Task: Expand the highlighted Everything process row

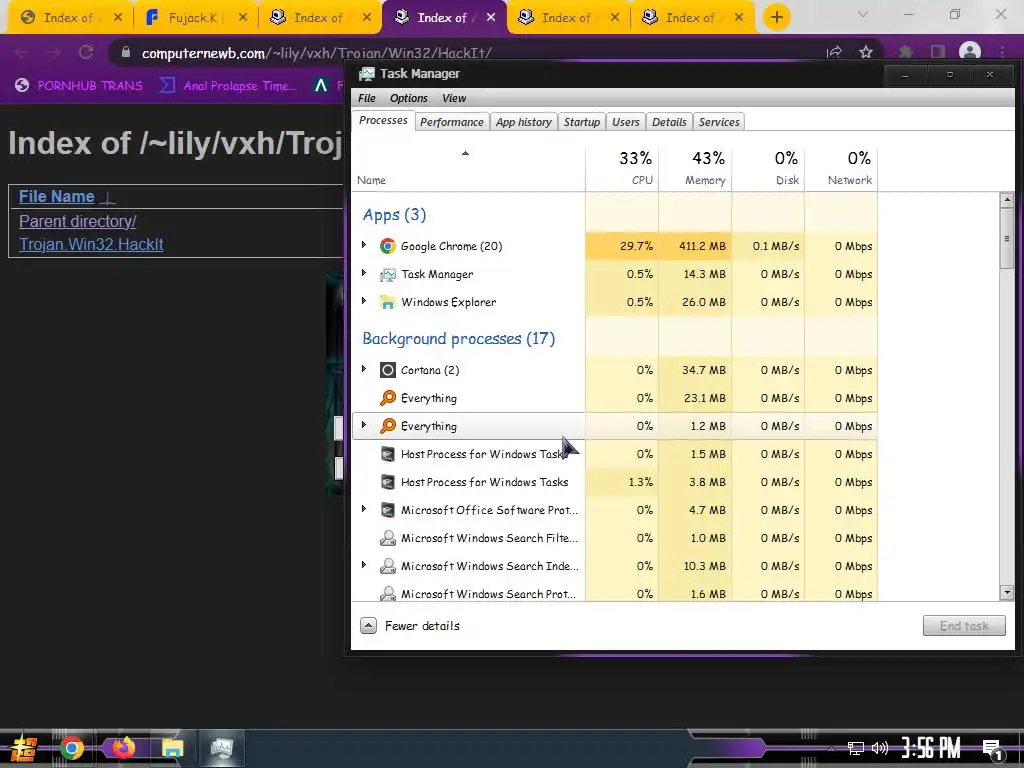Action: coord(364,425)
